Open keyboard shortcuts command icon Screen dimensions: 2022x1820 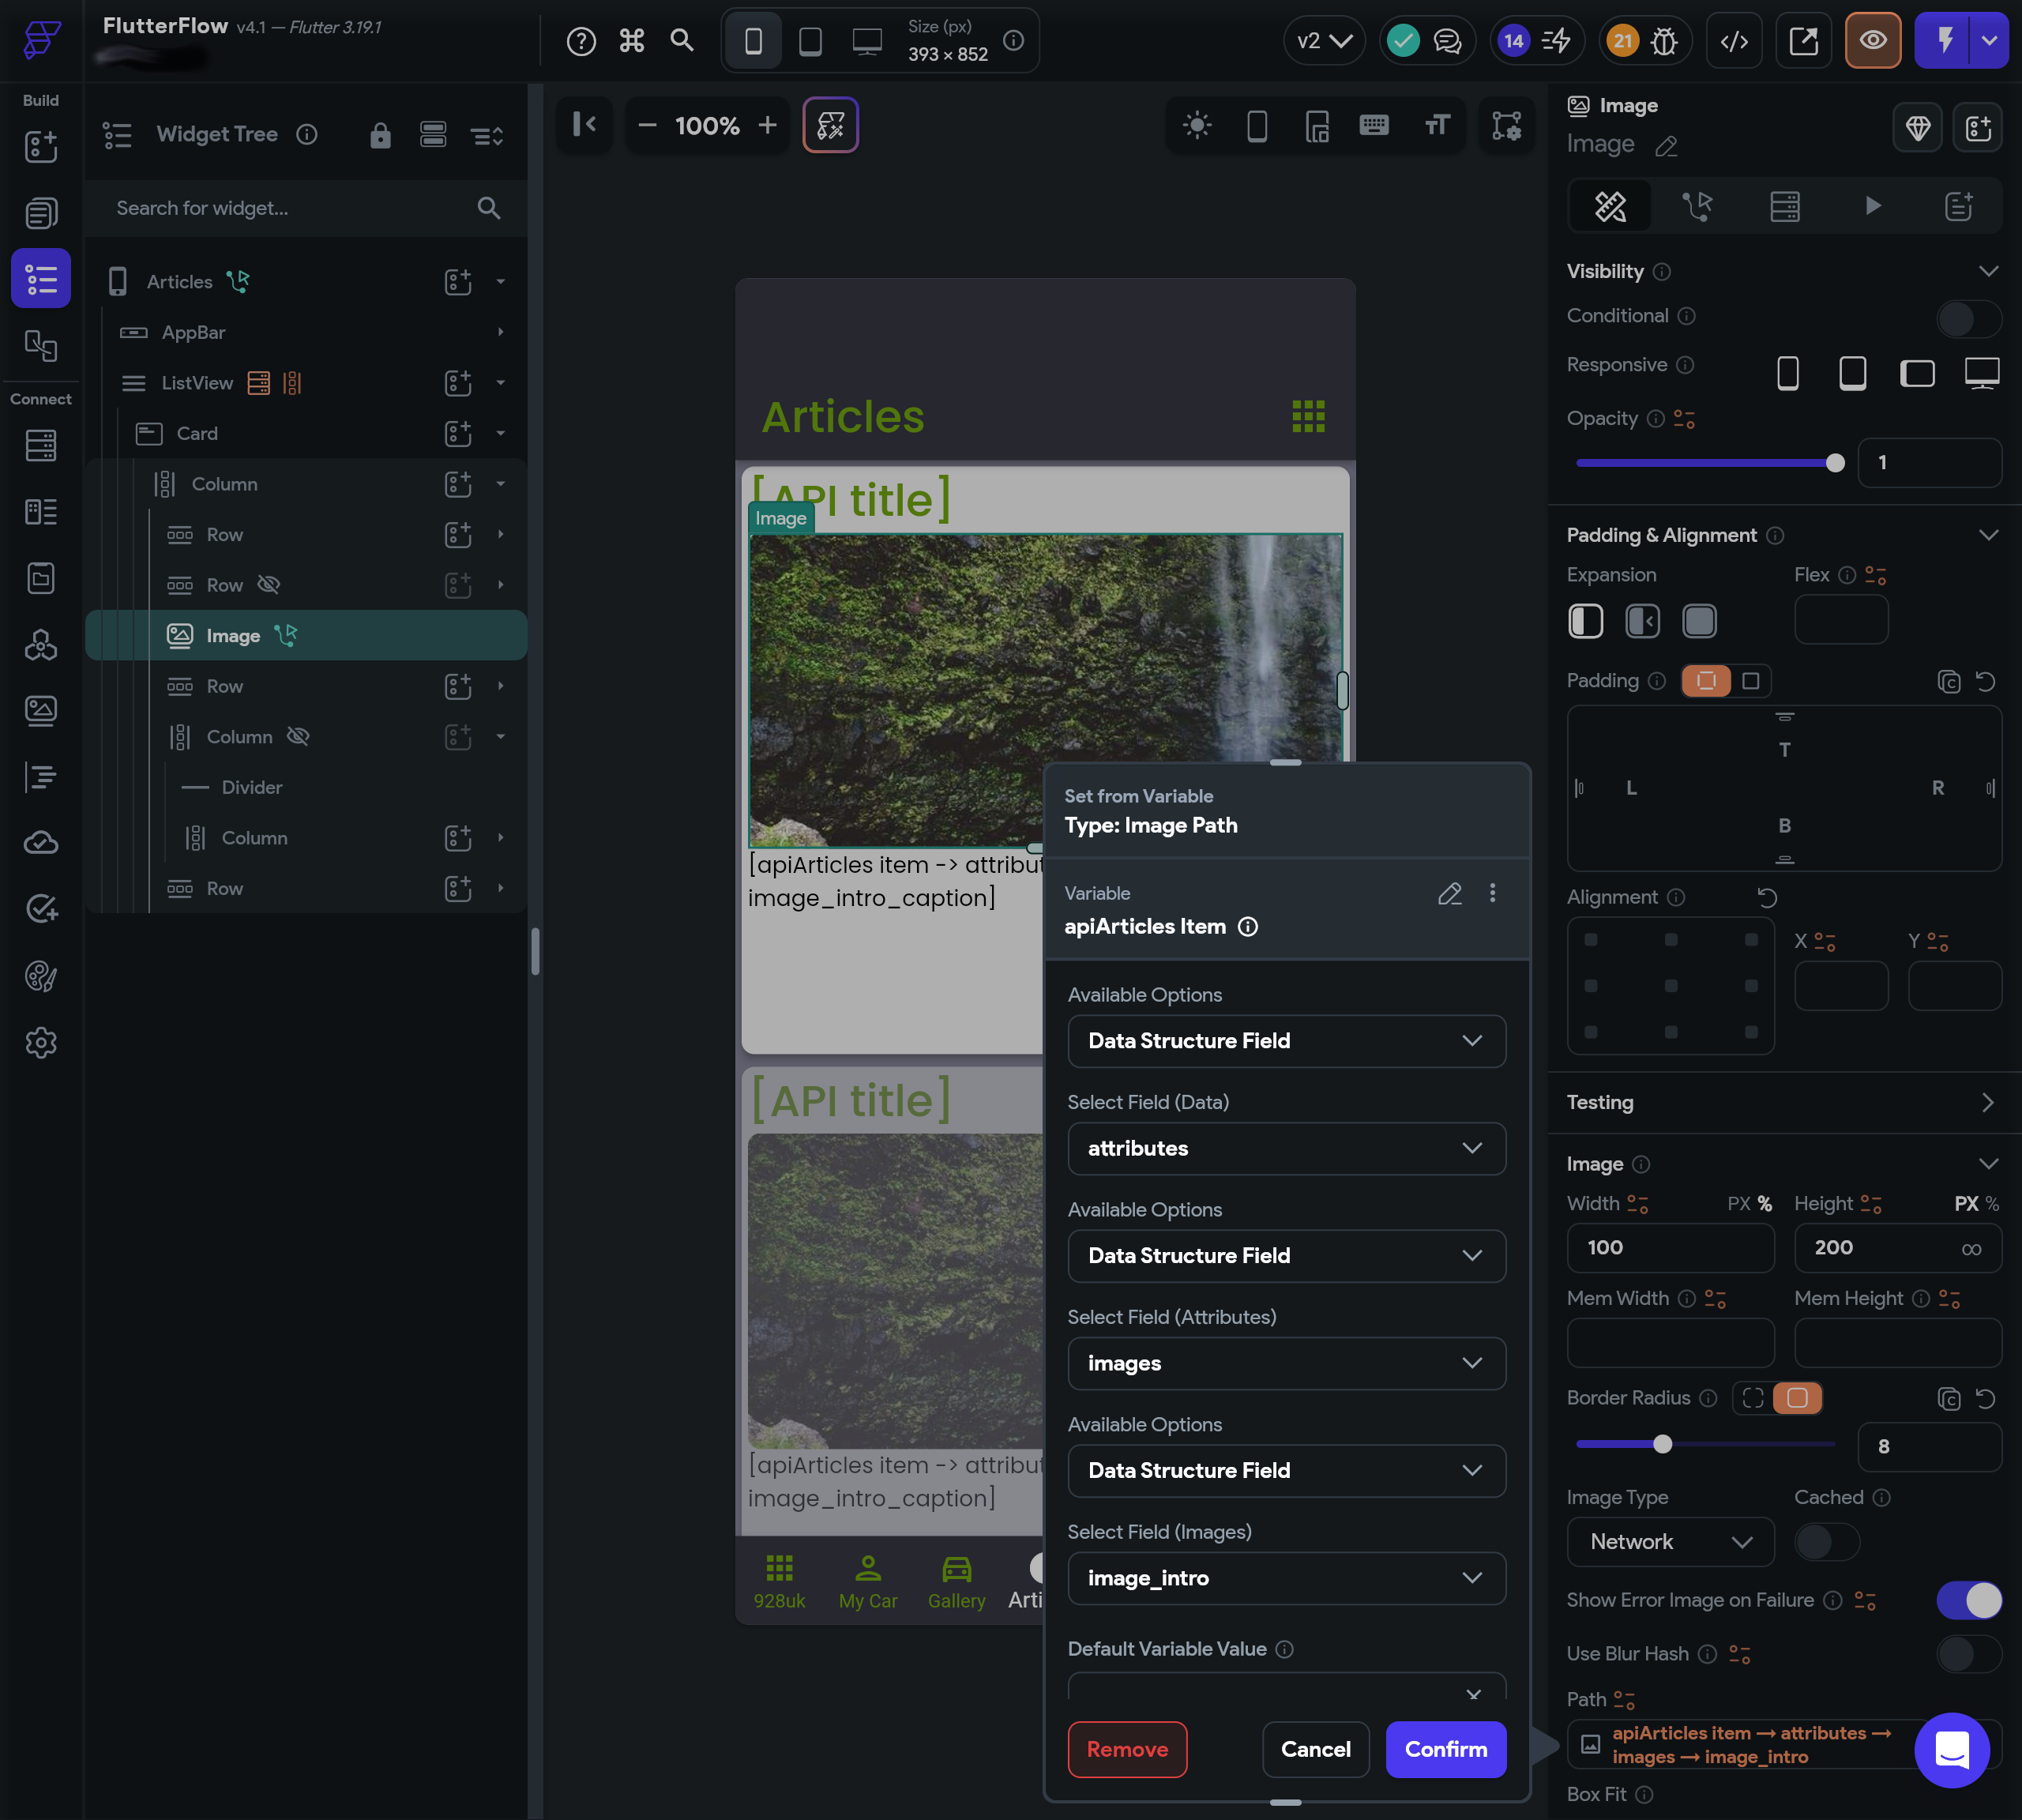click(631, 41)
